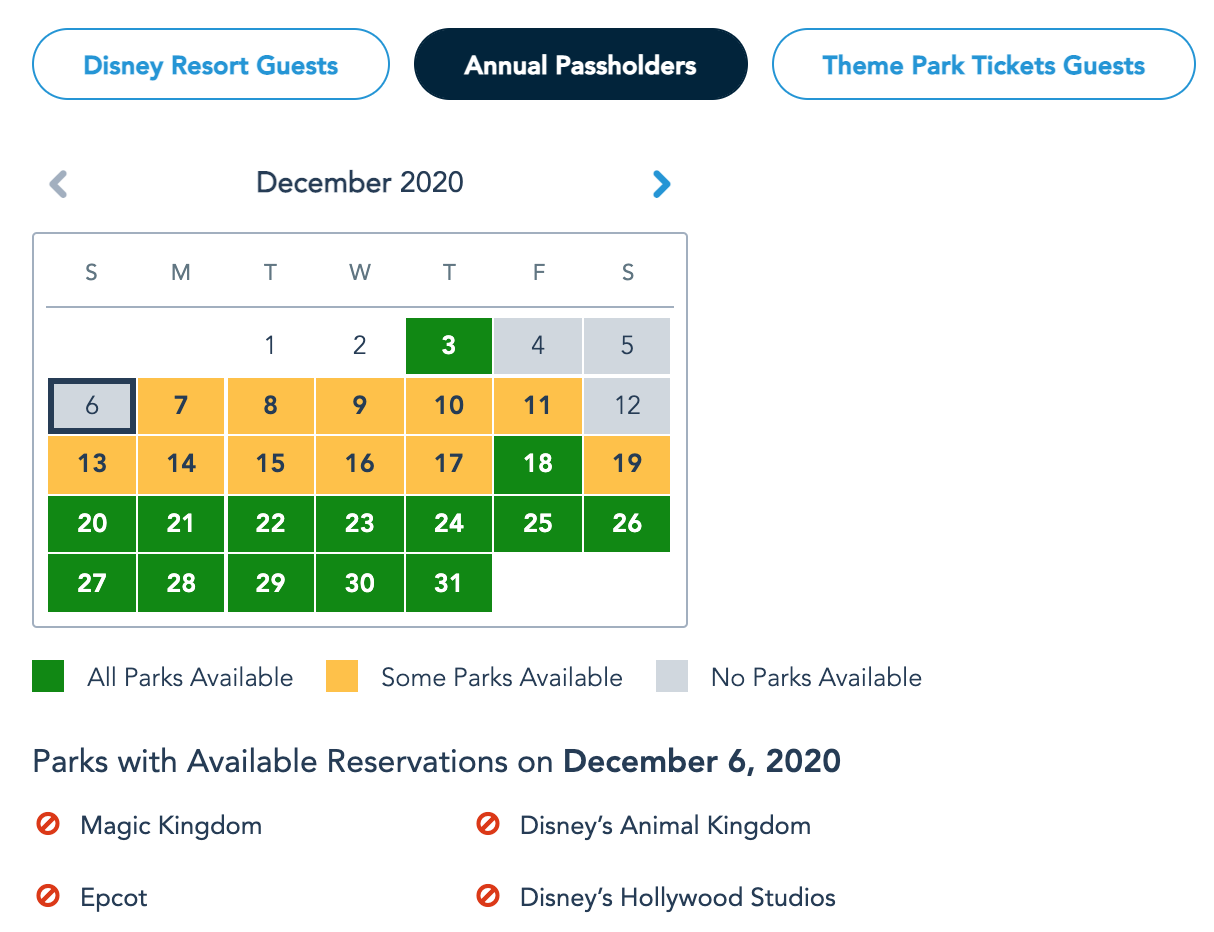1214x932 pixels.
Task: Pick December 19 on the calendar
Action: pos(627,464)
